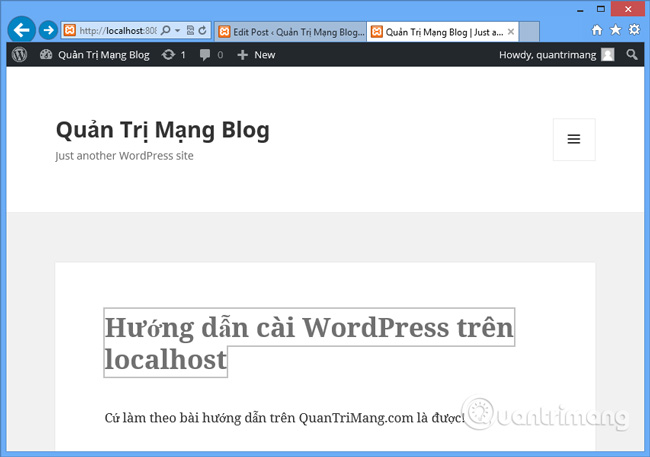Open the + New menu in admin bar
650x457 pixels.
click(x=256, y=55)
